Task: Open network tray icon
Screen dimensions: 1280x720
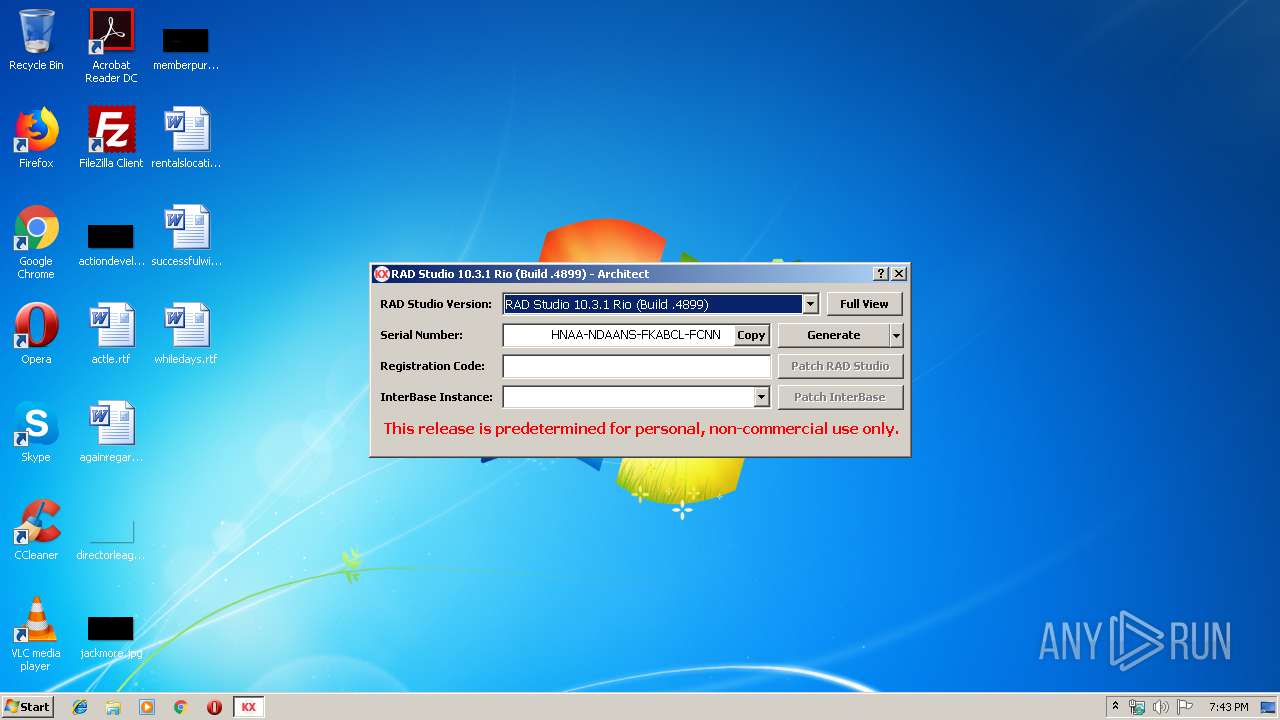Action: [x=1137, y=707]
